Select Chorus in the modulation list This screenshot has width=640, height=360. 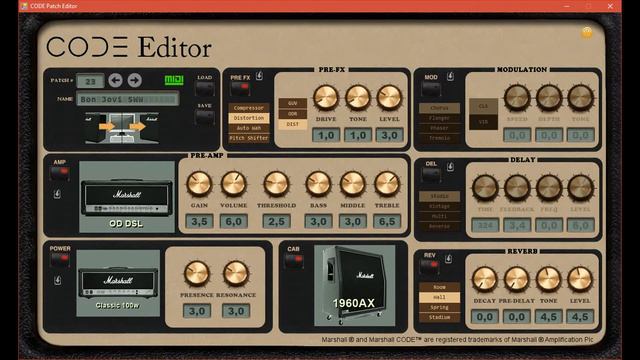(439, 108)
